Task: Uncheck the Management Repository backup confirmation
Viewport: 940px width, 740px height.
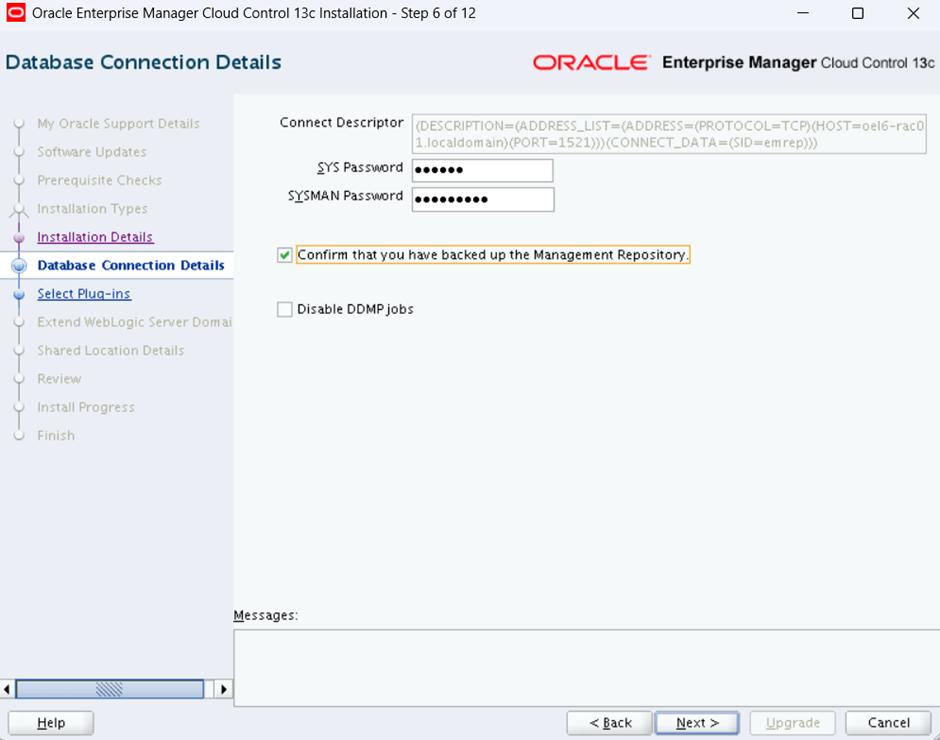Action: pyautogui.click(x=285, y=256)
